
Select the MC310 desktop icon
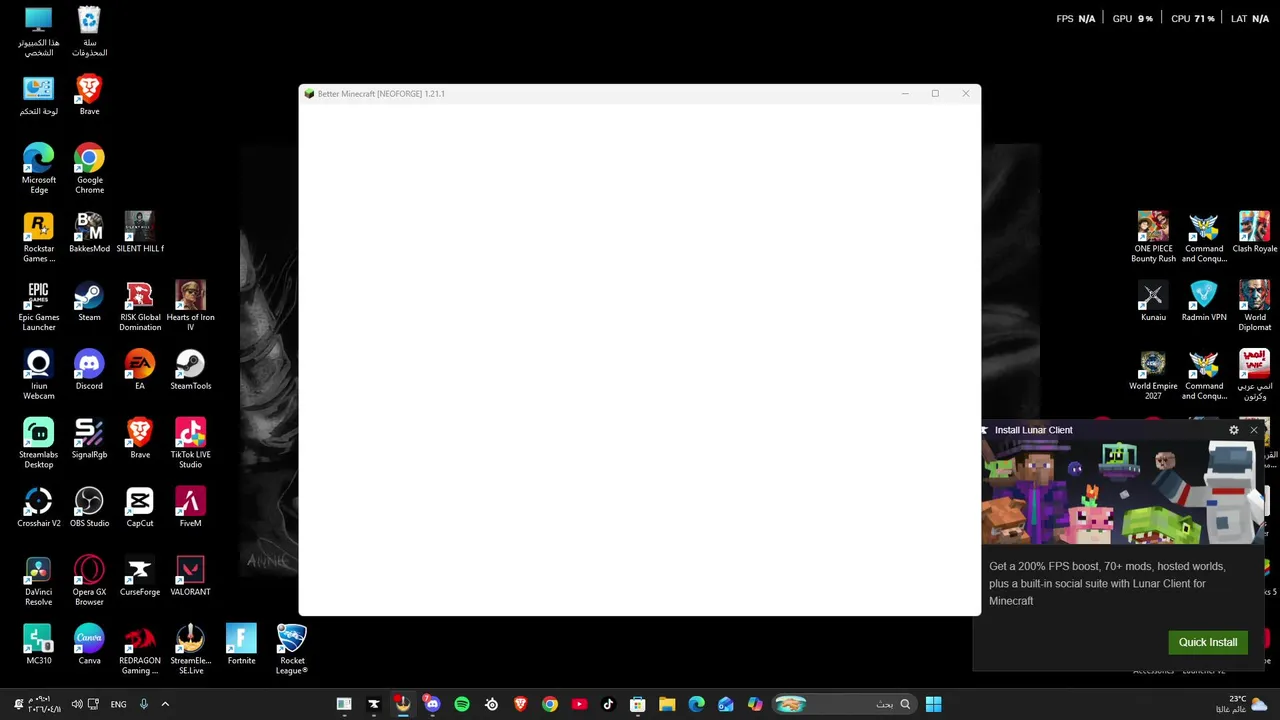point(39,644)
